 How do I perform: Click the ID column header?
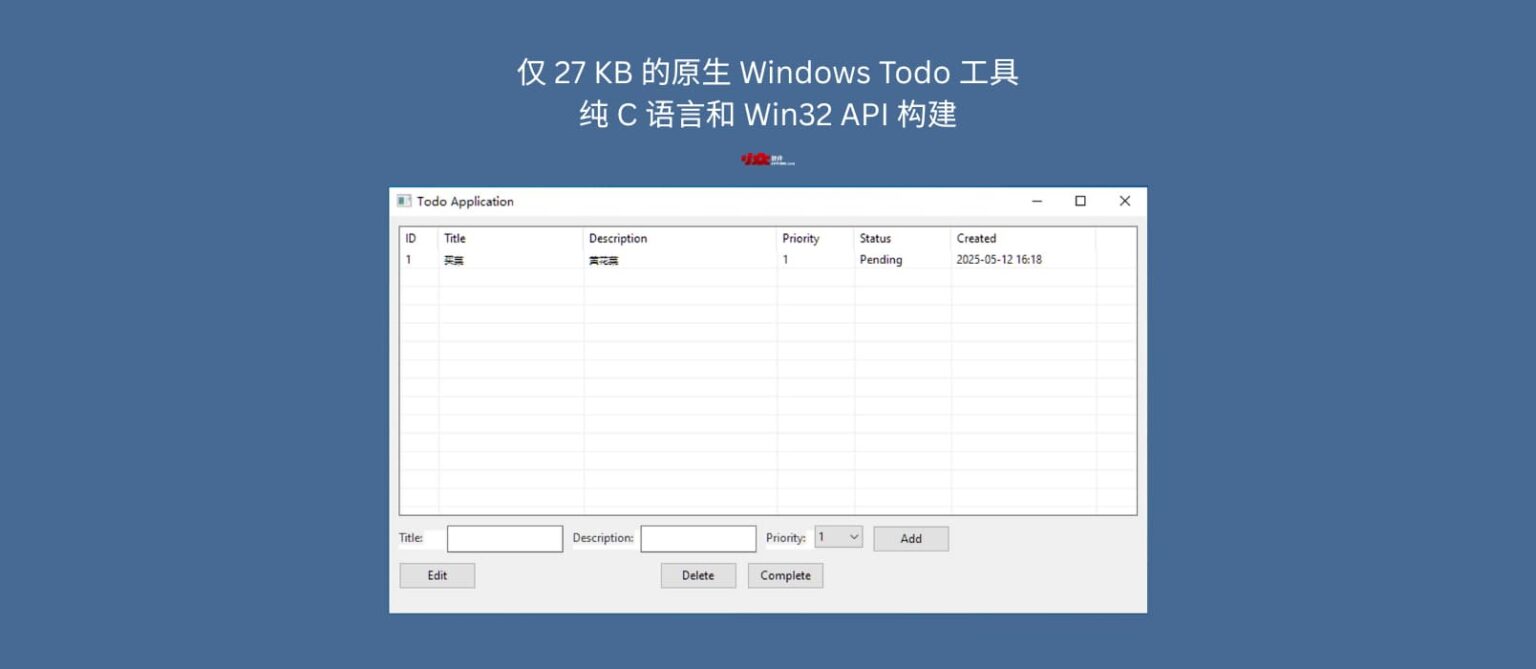412,238
